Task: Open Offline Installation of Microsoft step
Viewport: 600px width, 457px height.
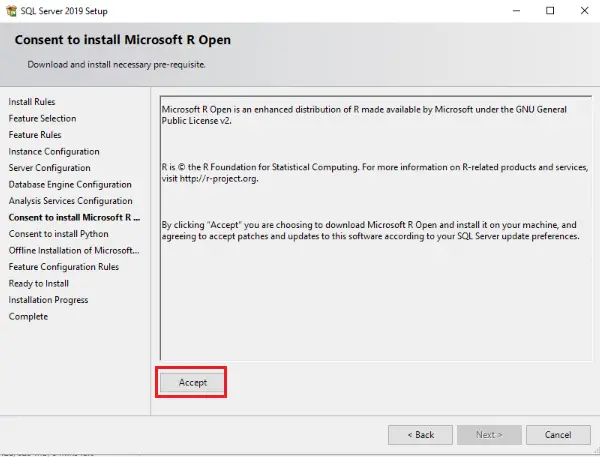Action: click(x=74, y=250)
